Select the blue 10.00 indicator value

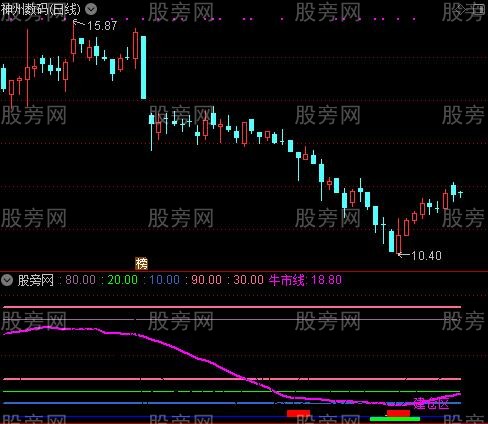[x=164, y=280]
